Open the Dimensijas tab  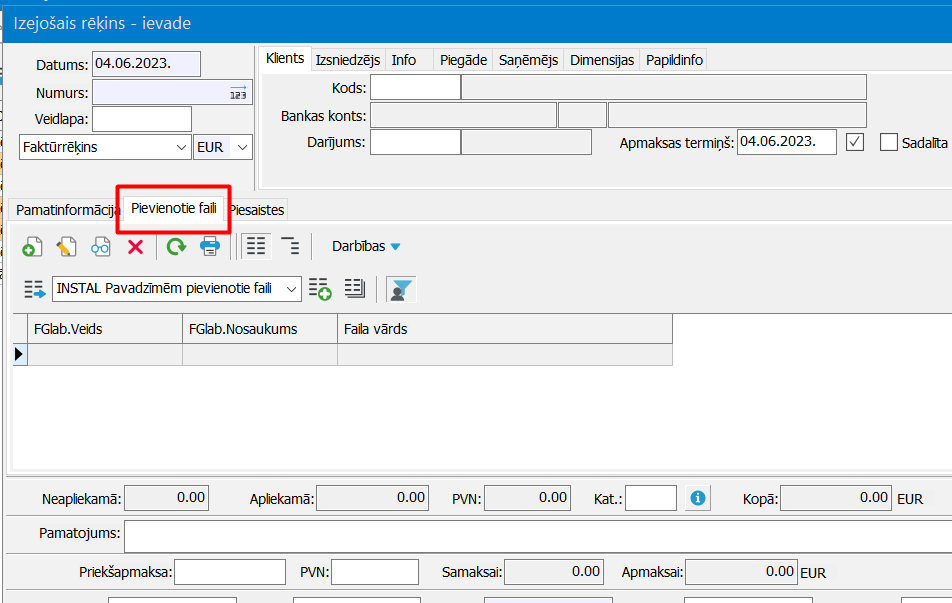[602, 60]
